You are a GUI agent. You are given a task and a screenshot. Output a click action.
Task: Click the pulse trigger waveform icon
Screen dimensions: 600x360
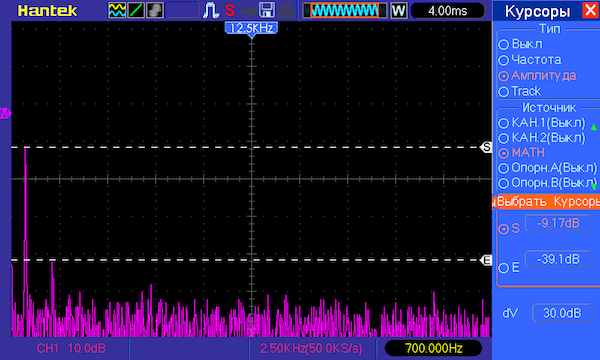[x=211, y=10]
